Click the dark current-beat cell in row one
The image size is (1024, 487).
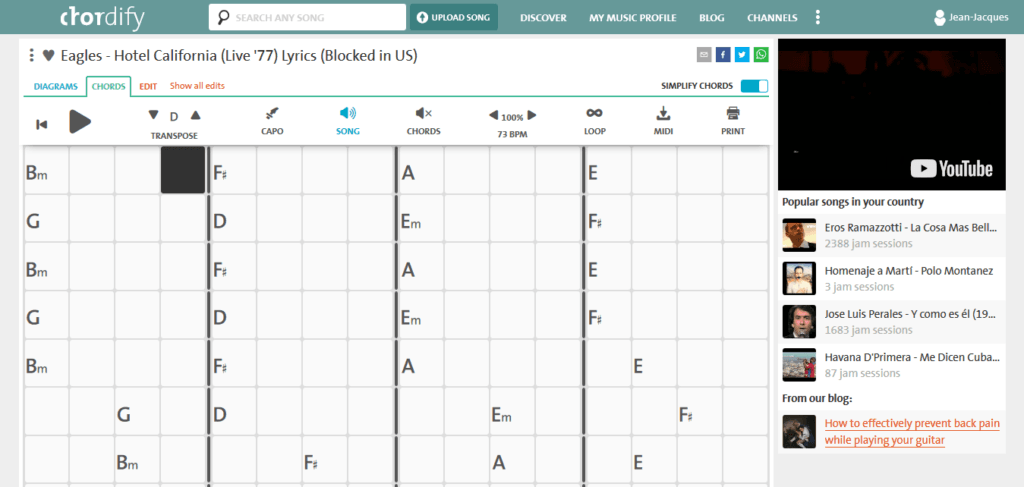(183, 170)
